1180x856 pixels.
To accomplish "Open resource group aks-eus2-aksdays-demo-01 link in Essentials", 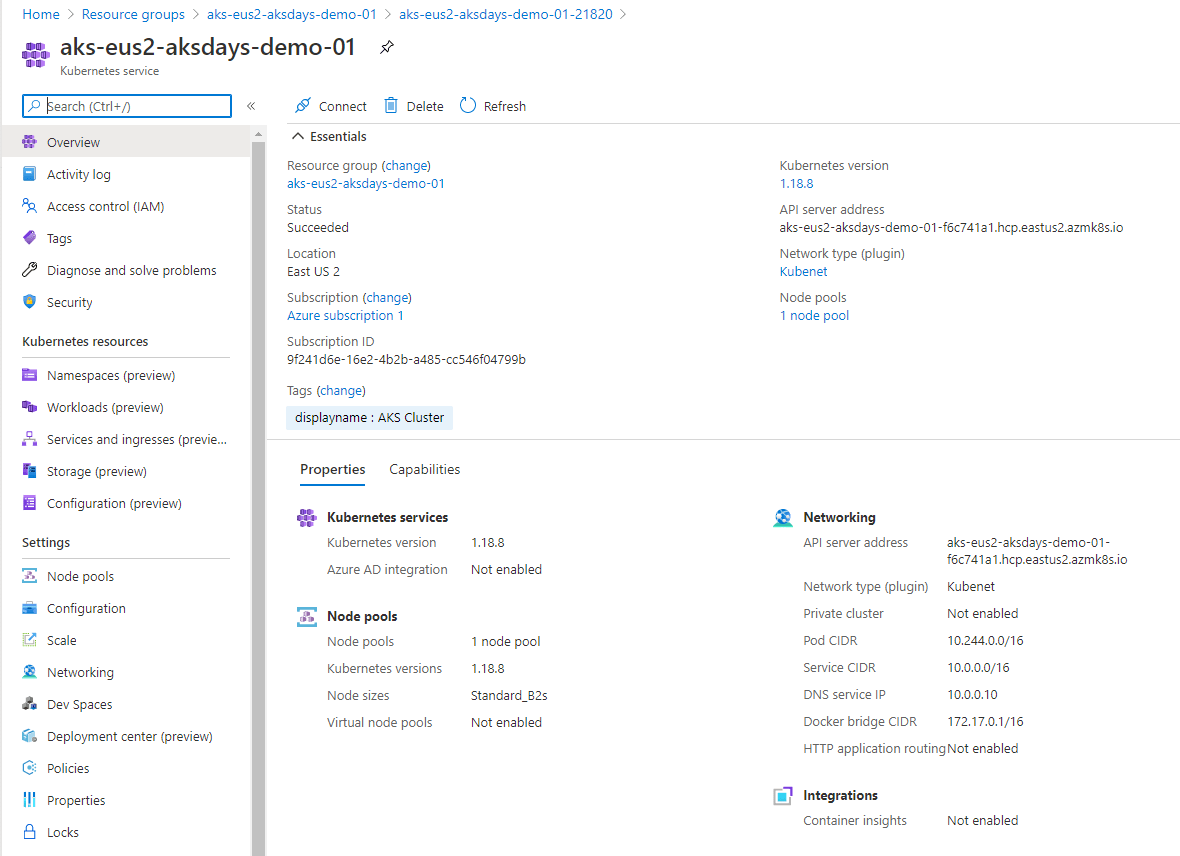I will 366,184.
